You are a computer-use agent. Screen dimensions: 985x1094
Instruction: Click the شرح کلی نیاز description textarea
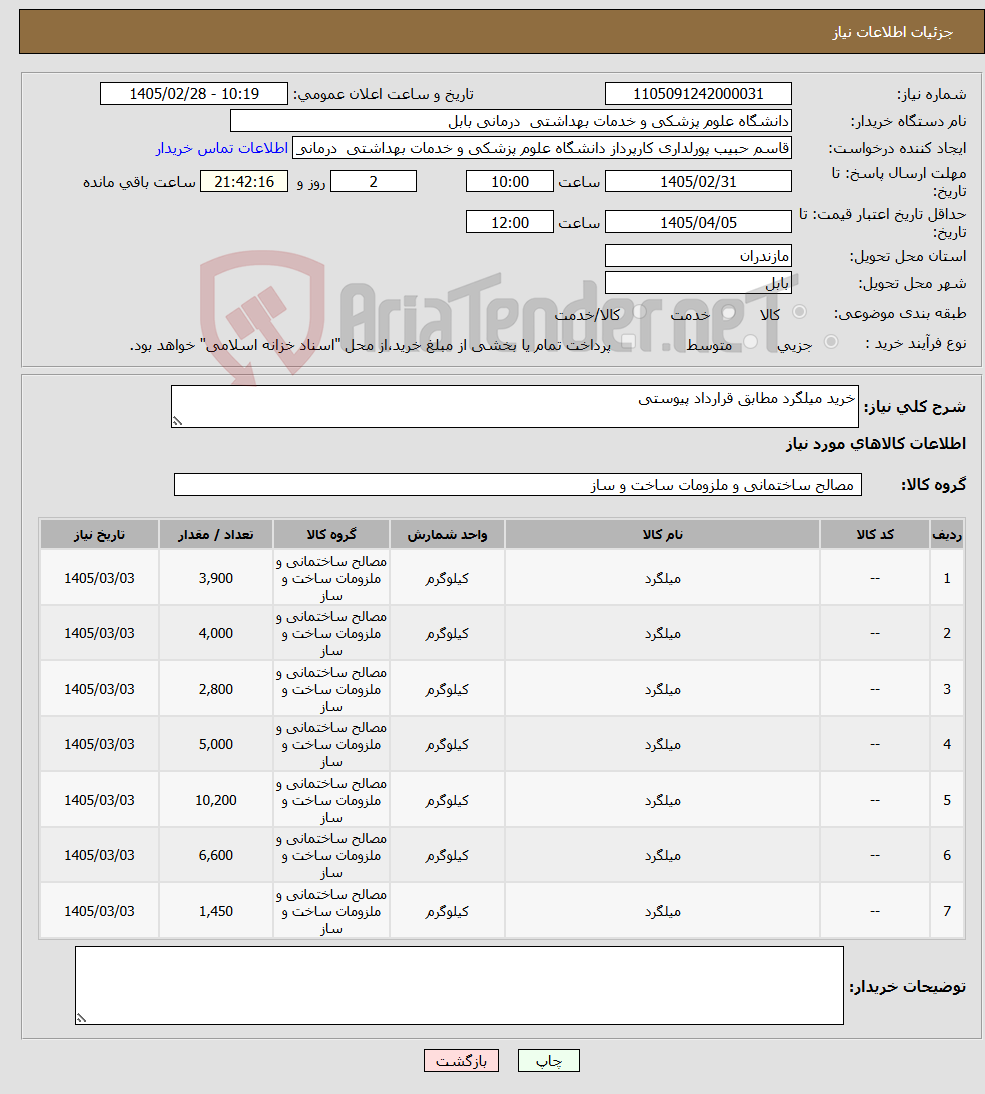coord(515,406)
